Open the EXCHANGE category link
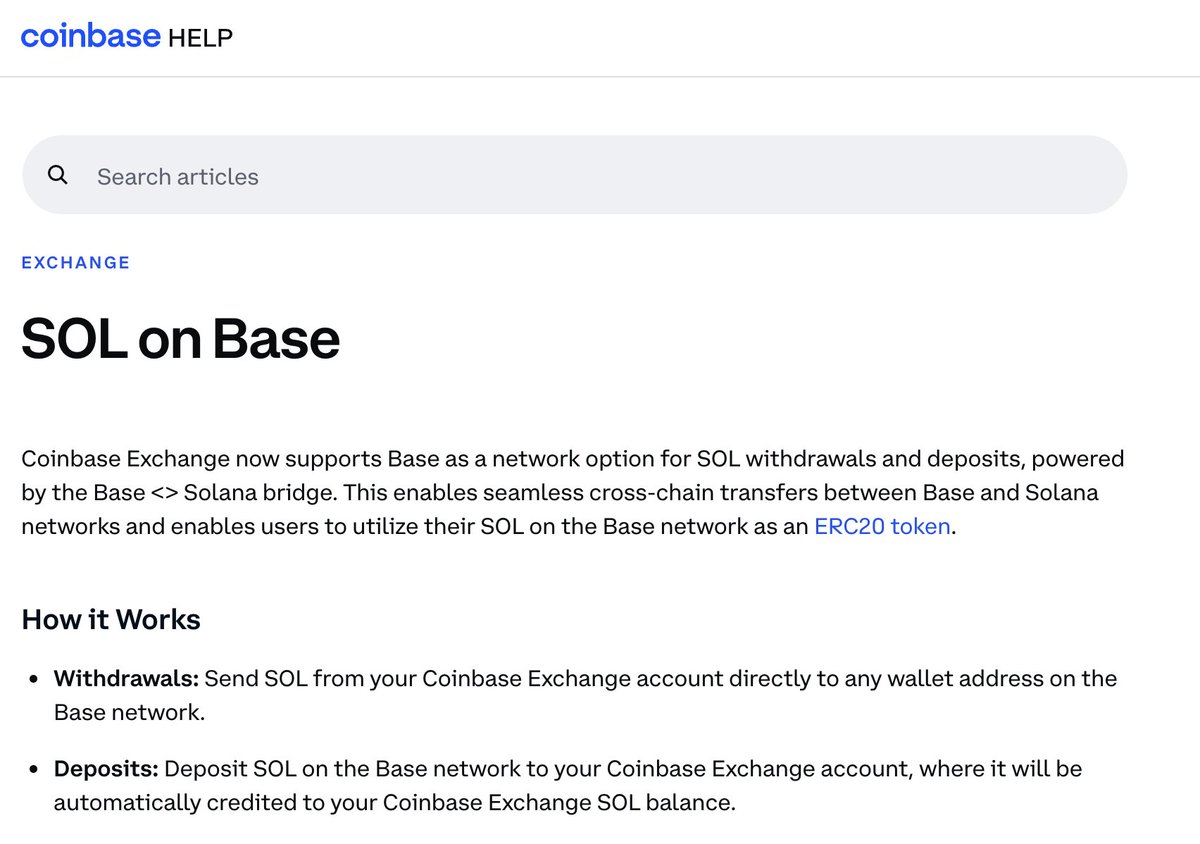The image size is (1200, 844). (76, 263)
